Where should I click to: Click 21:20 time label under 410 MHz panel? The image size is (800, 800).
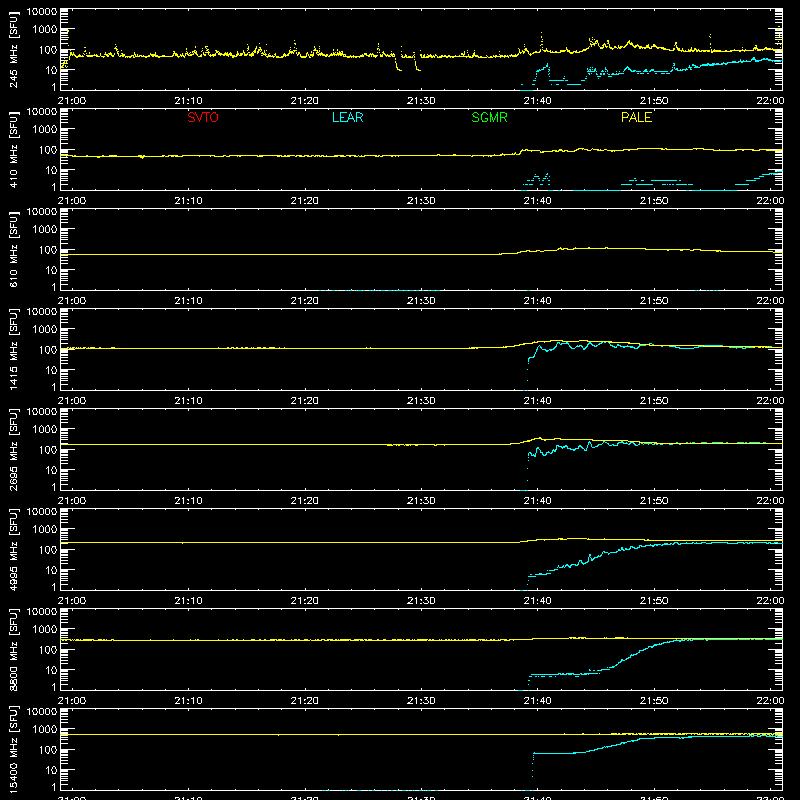tap(305, 201)
